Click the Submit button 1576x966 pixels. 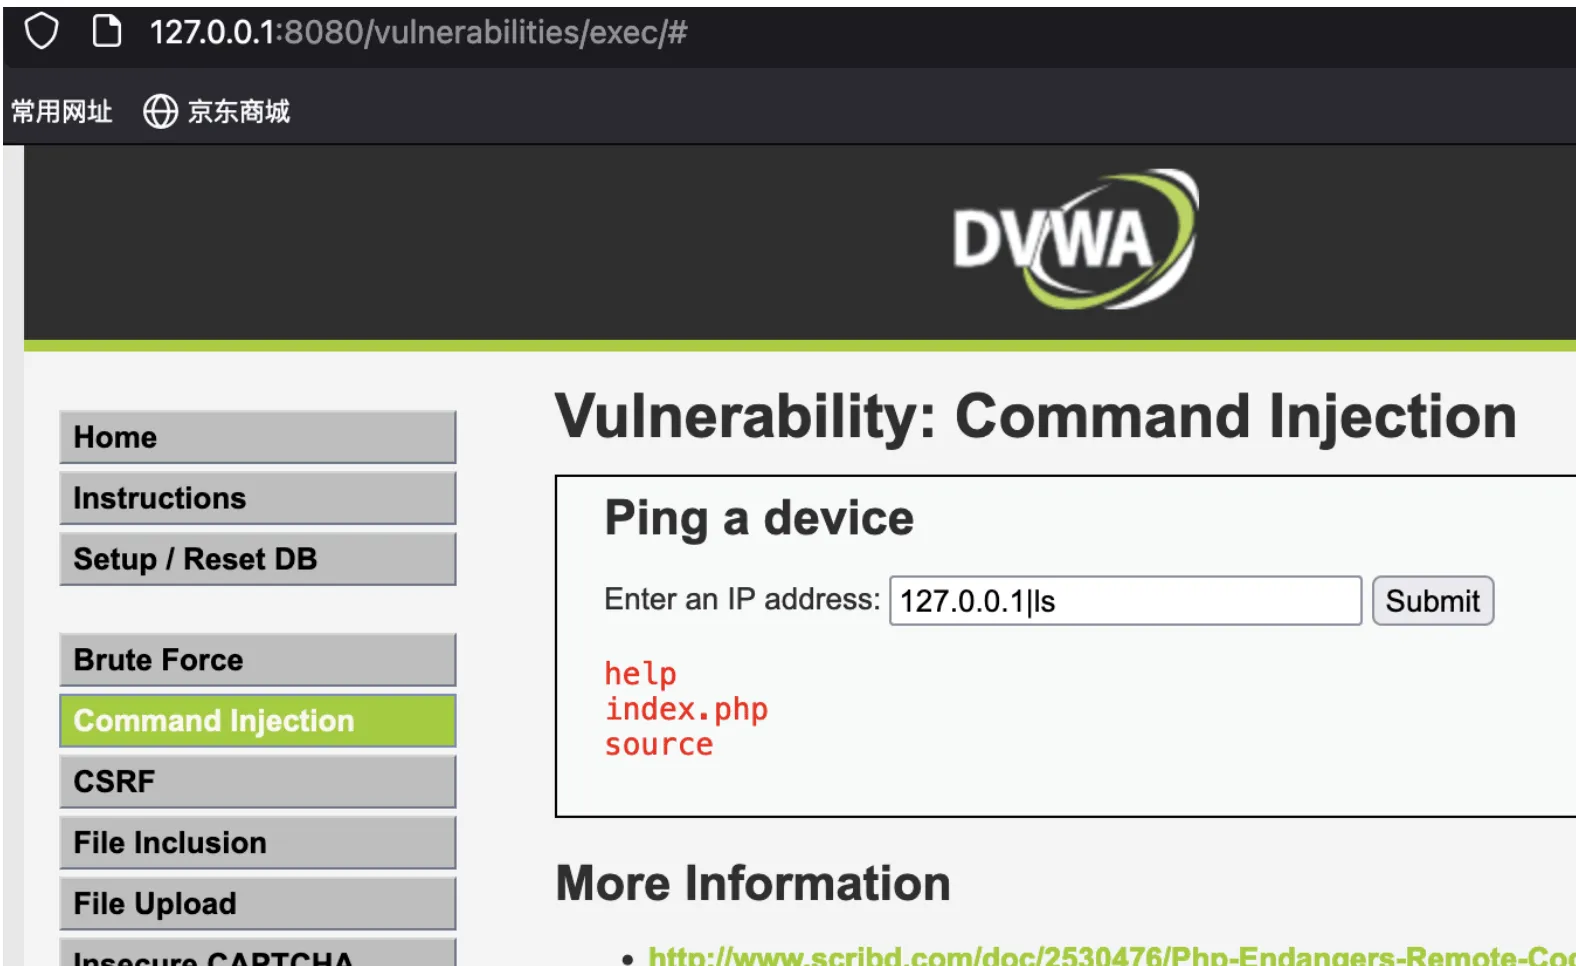[1432, 601]
